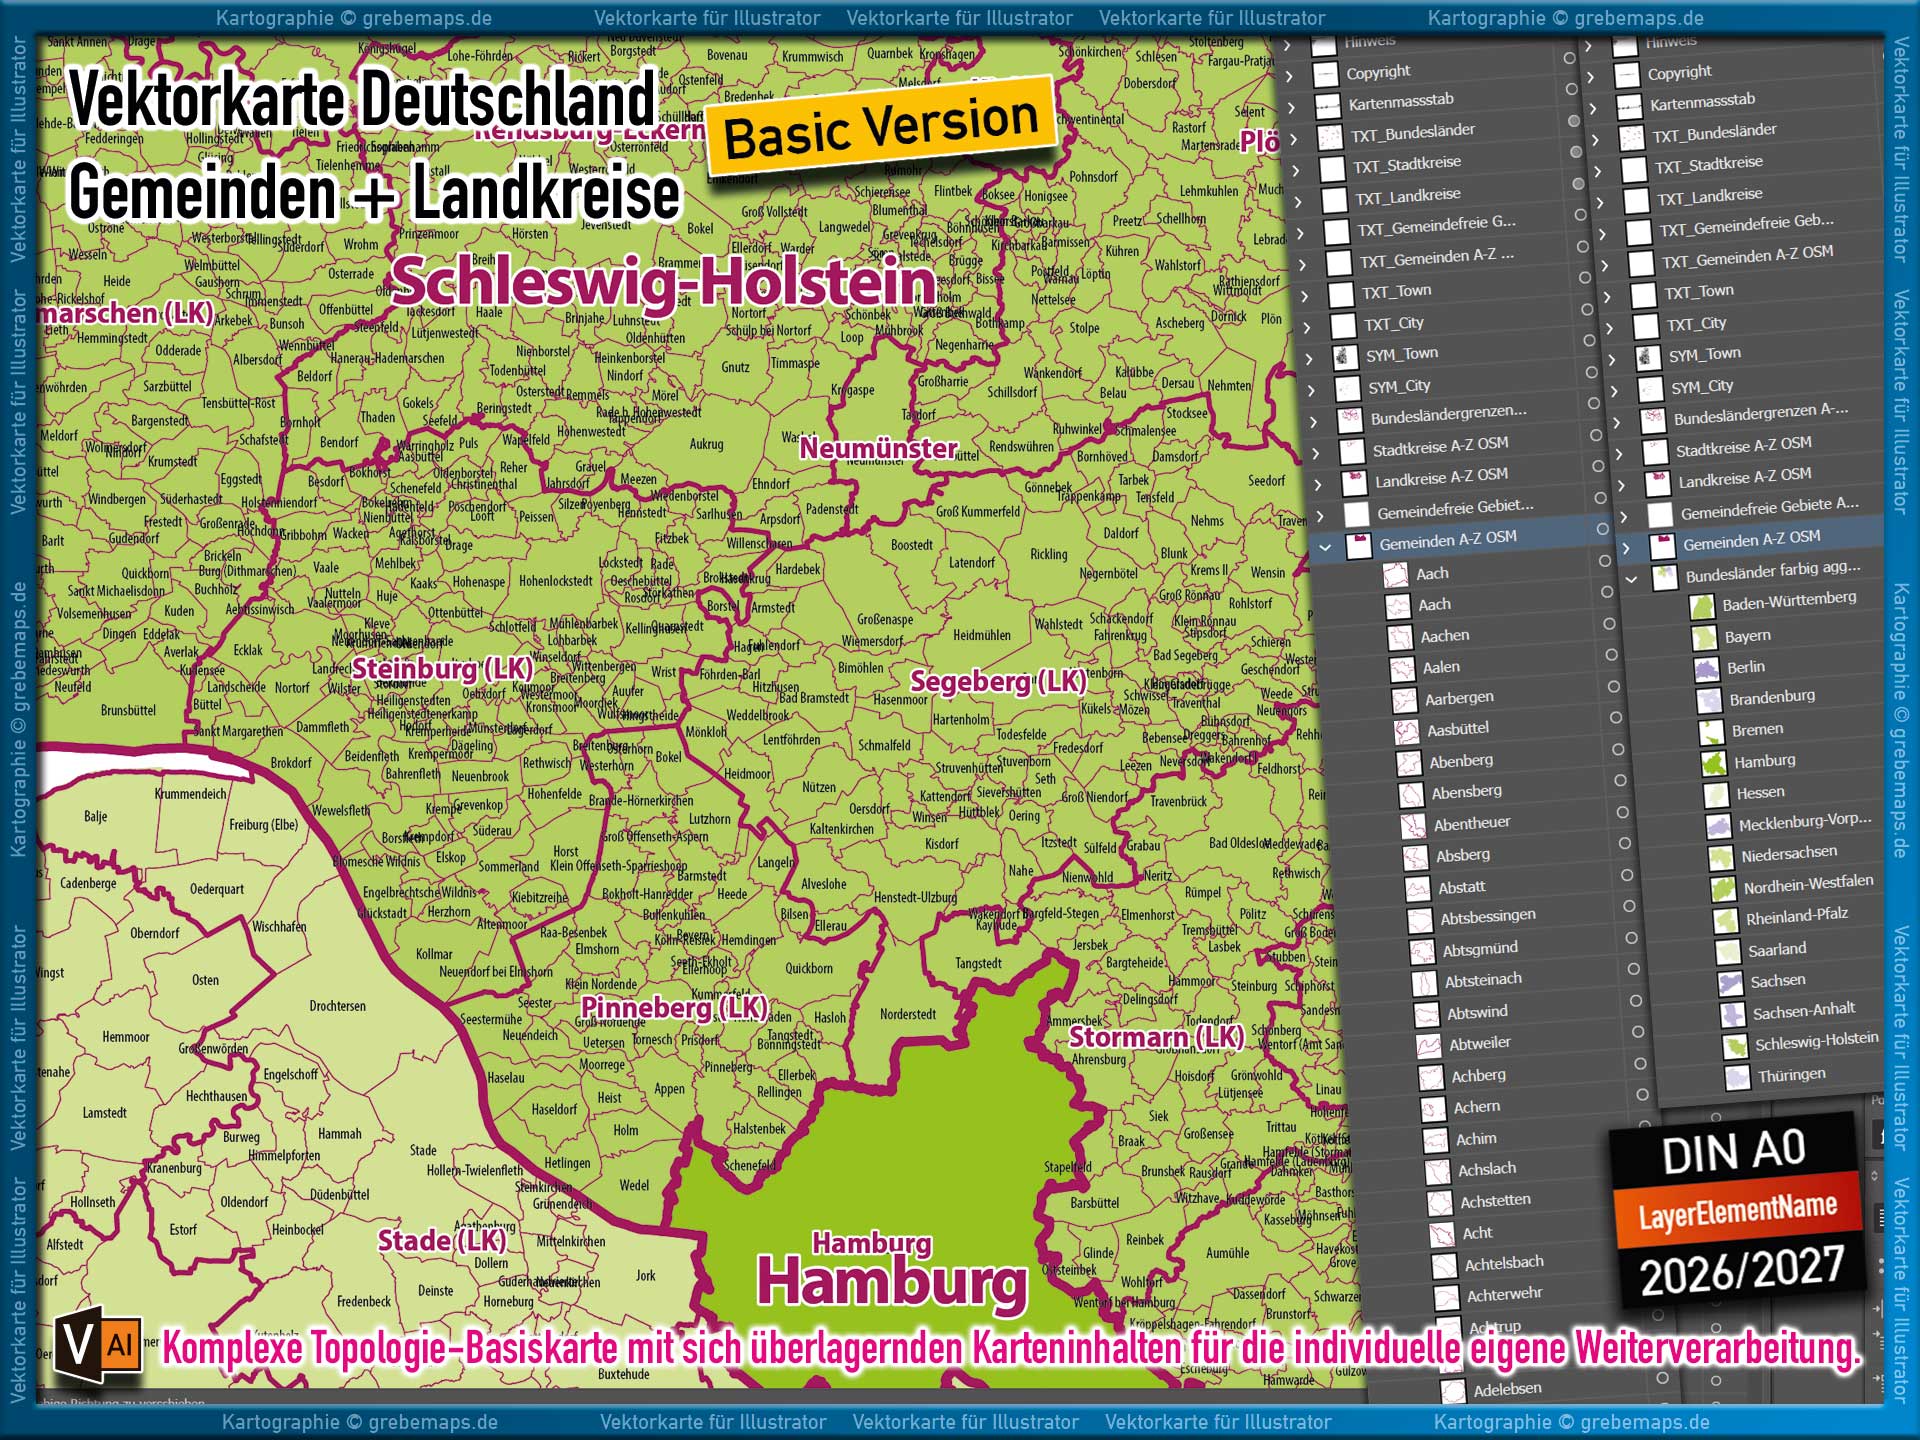
Task: Click the Schleswig-Holstein layer thumbnail icon
Action: (1735, 1046)
